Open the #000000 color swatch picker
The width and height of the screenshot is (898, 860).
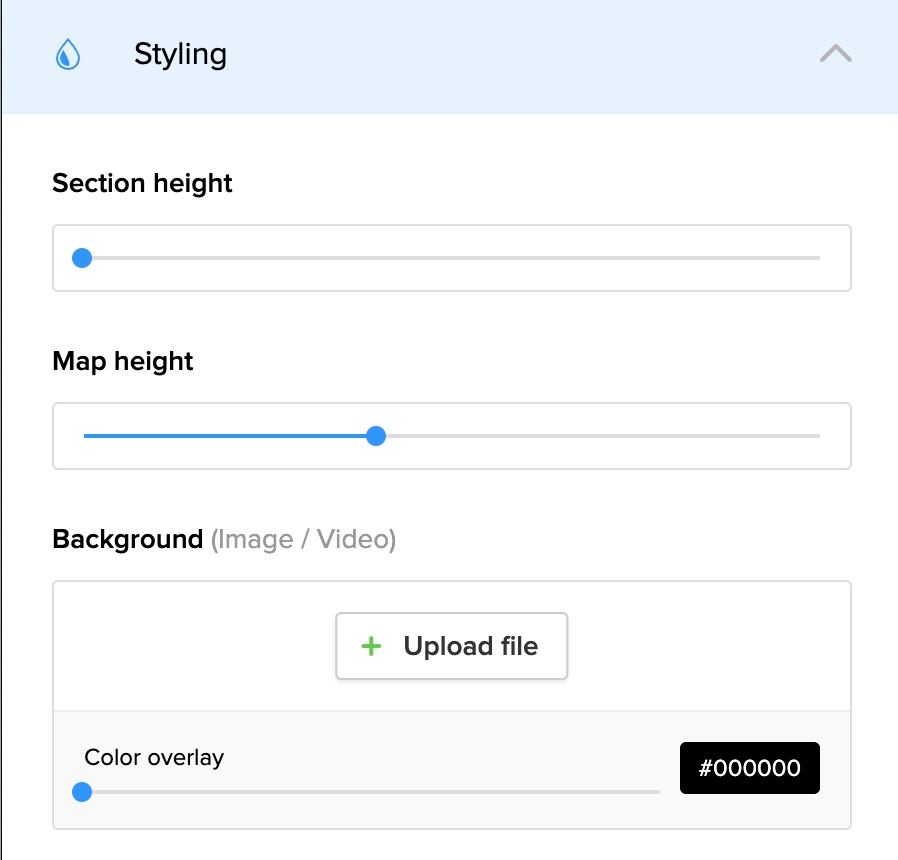pos(749,768)
